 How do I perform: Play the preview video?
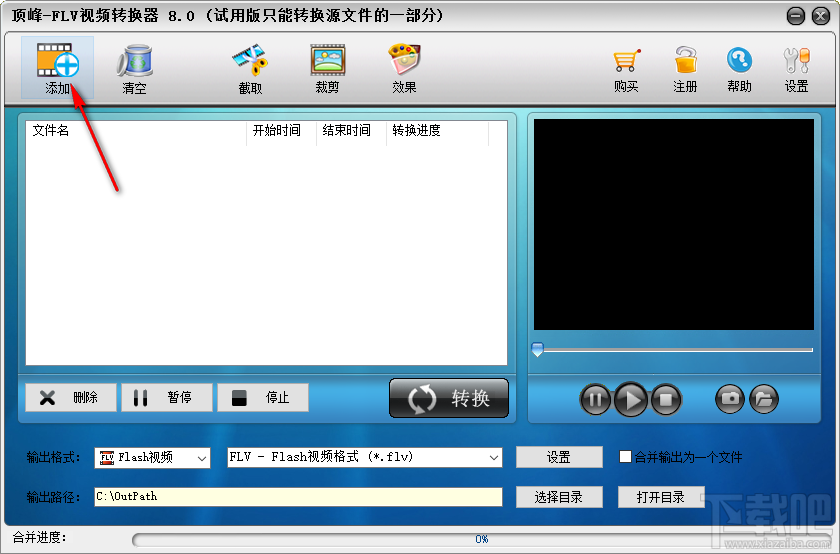click(631, 399)
